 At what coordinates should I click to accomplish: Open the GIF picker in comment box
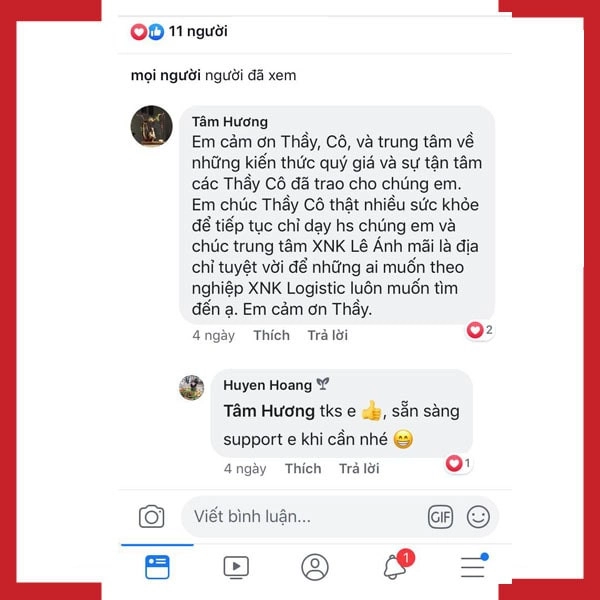click(x=440, y=517)
